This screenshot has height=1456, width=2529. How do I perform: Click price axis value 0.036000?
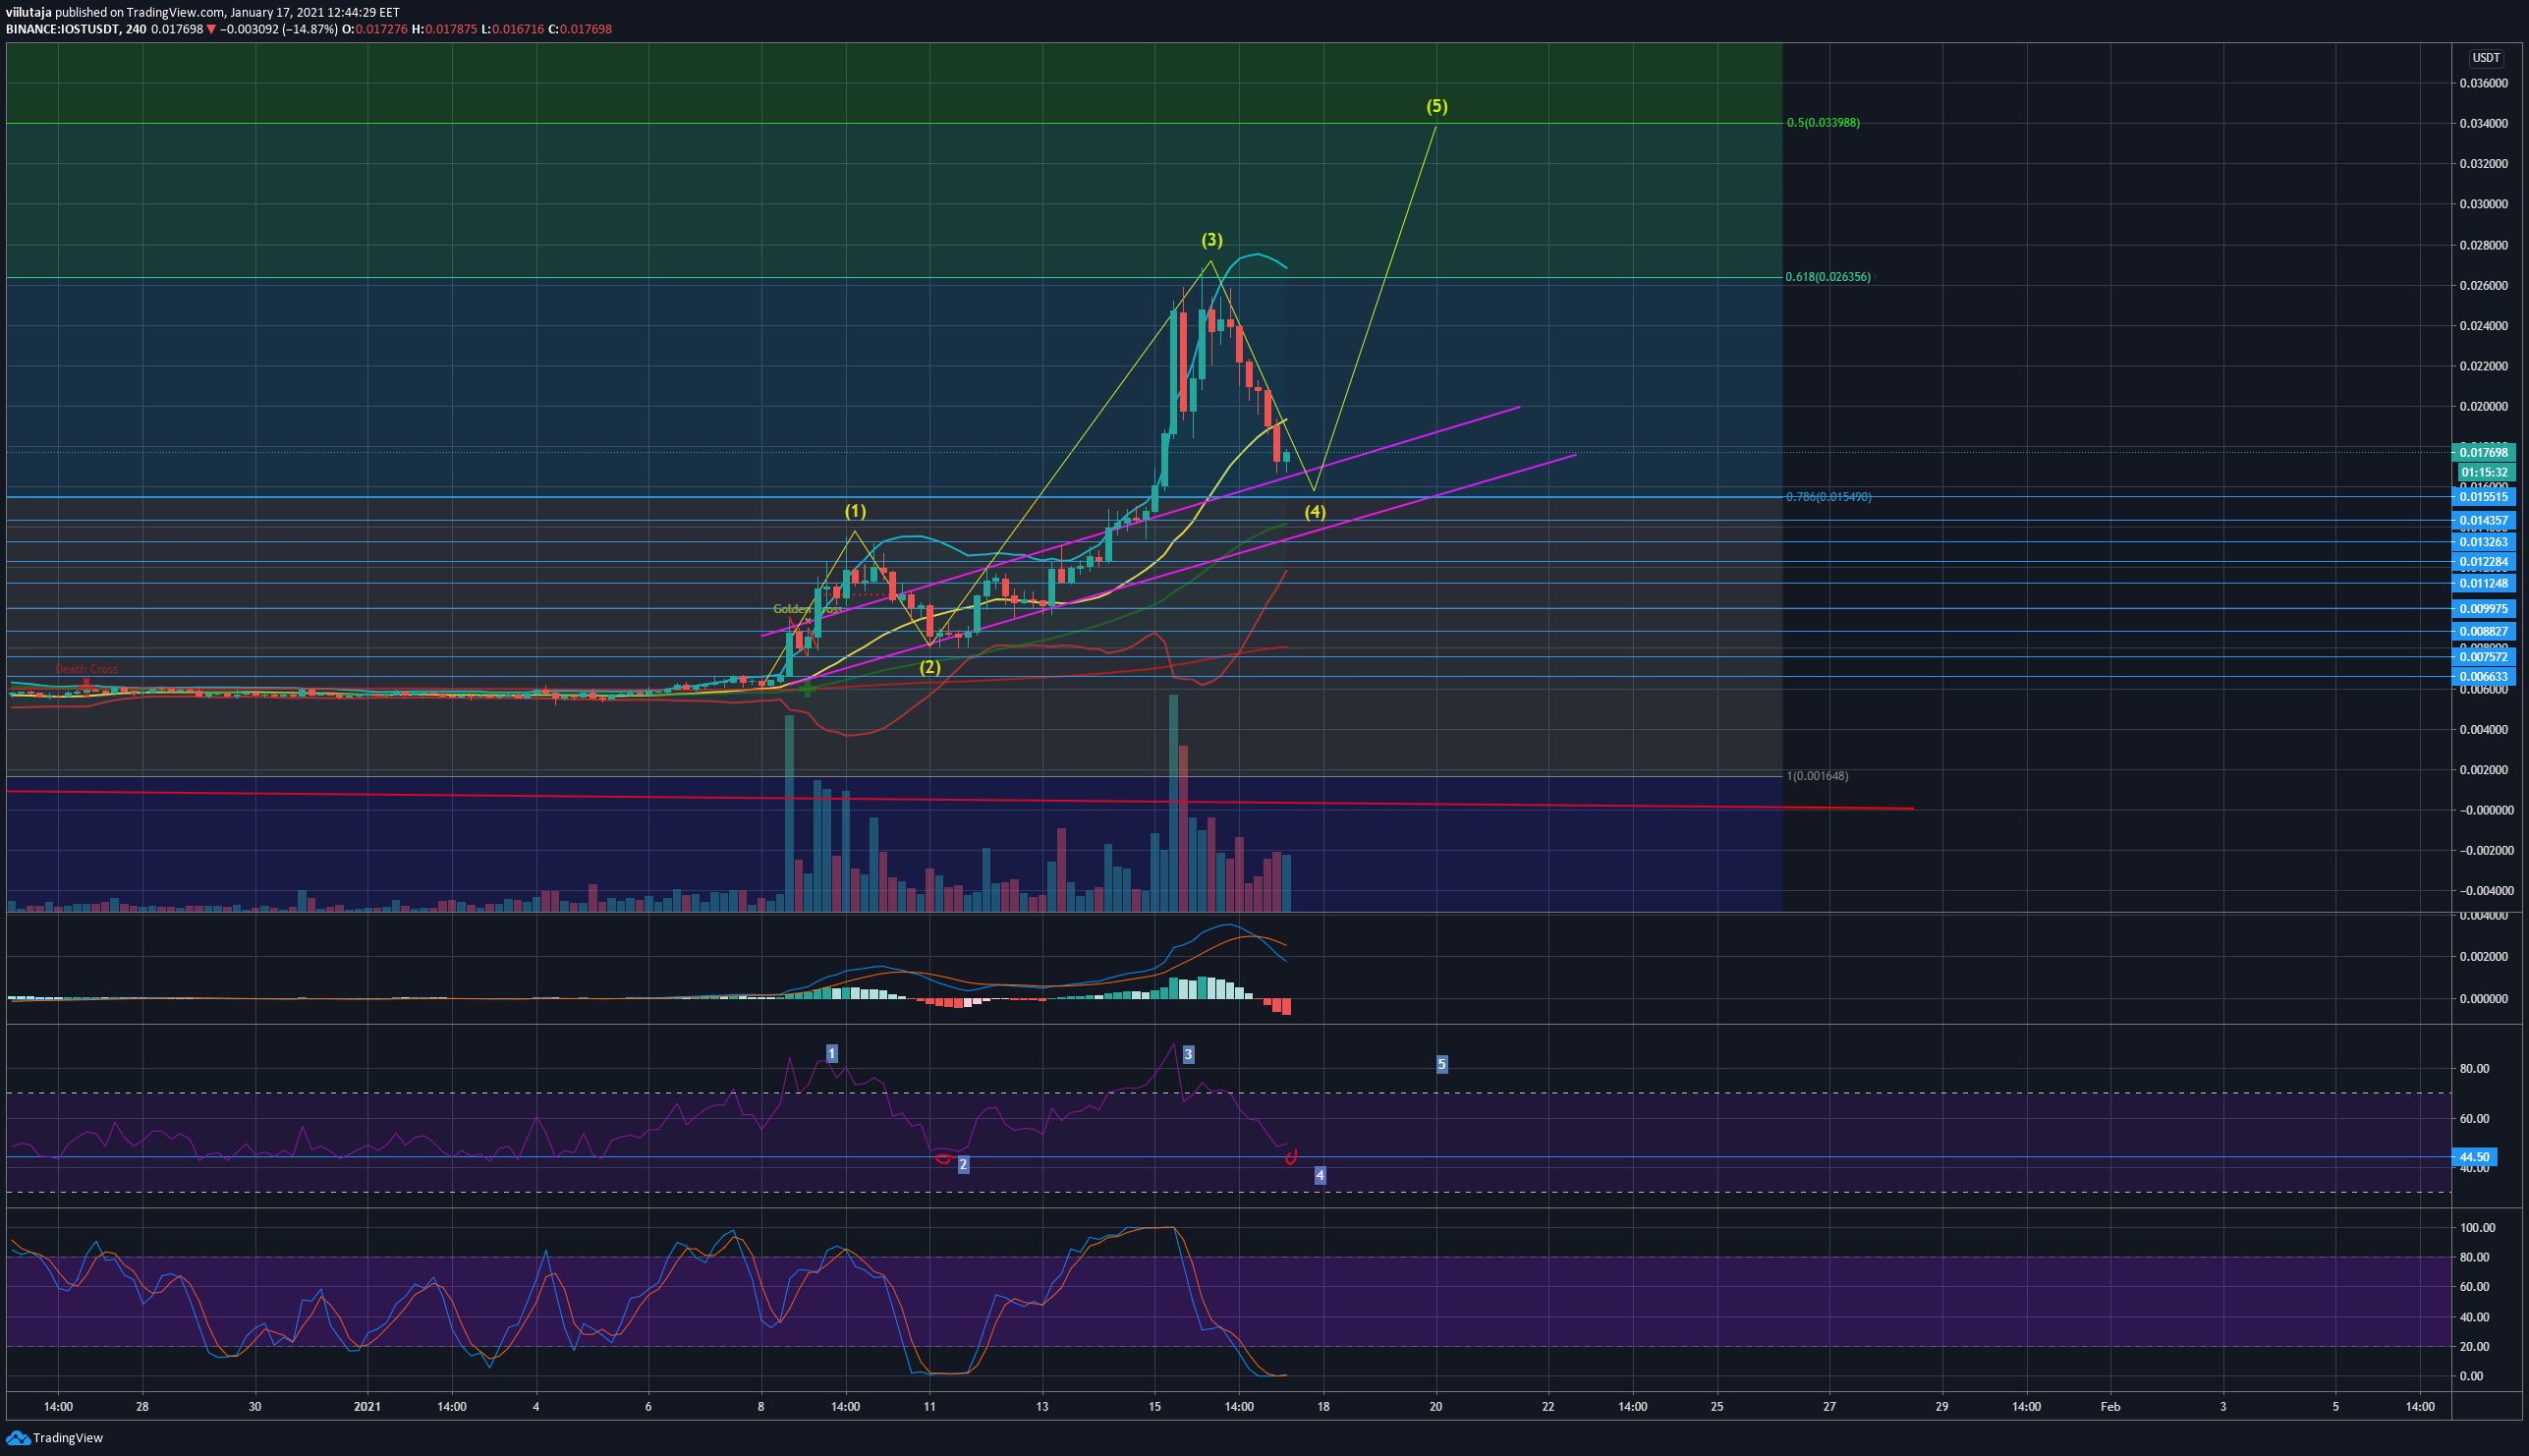[x=2484, y=83]
